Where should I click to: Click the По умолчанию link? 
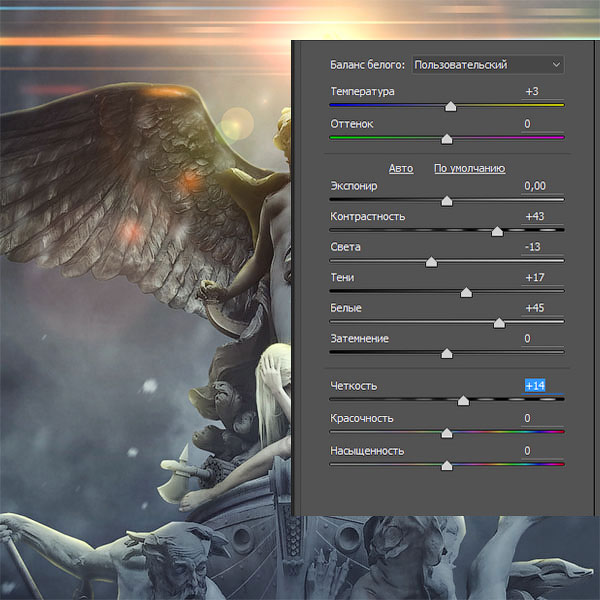[x=470, y=168]
